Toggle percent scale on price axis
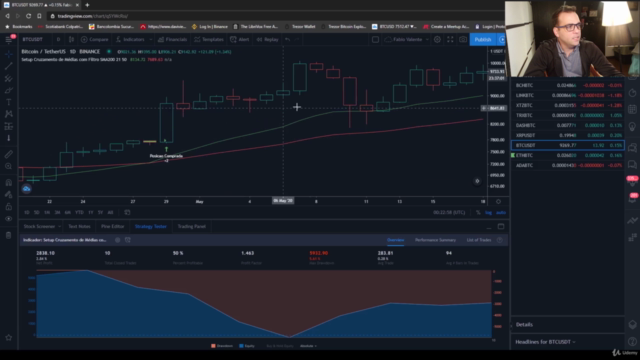Image resolution: width=640 pixels, height=360 pixels. tap(478, 213)
